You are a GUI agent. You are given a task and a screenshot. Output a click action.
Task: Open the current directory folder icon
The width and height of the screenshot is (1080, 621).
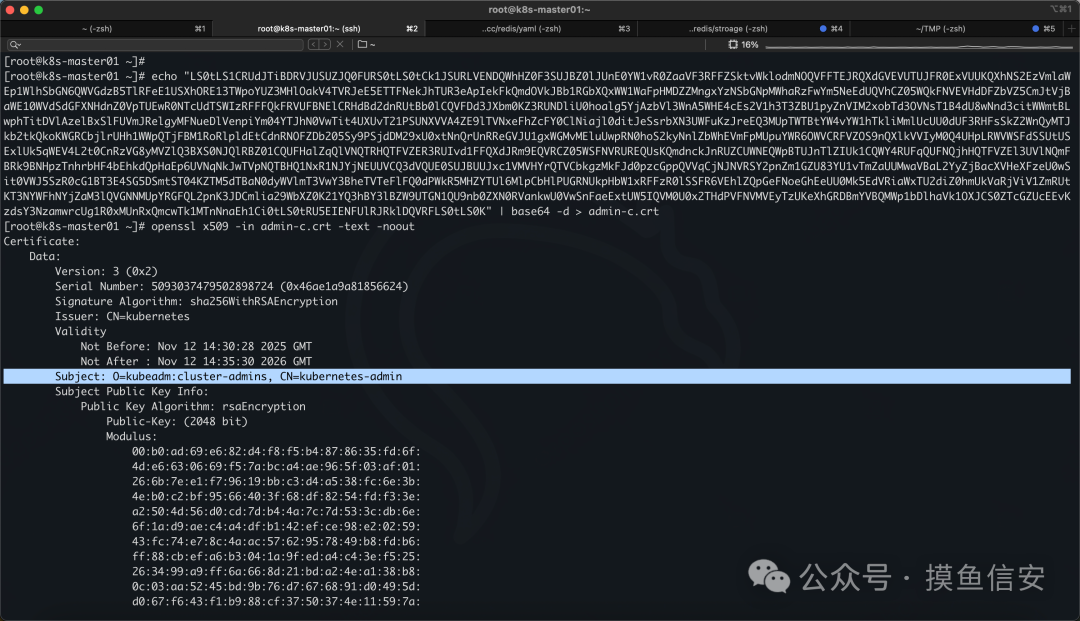[x=362, y=44]
